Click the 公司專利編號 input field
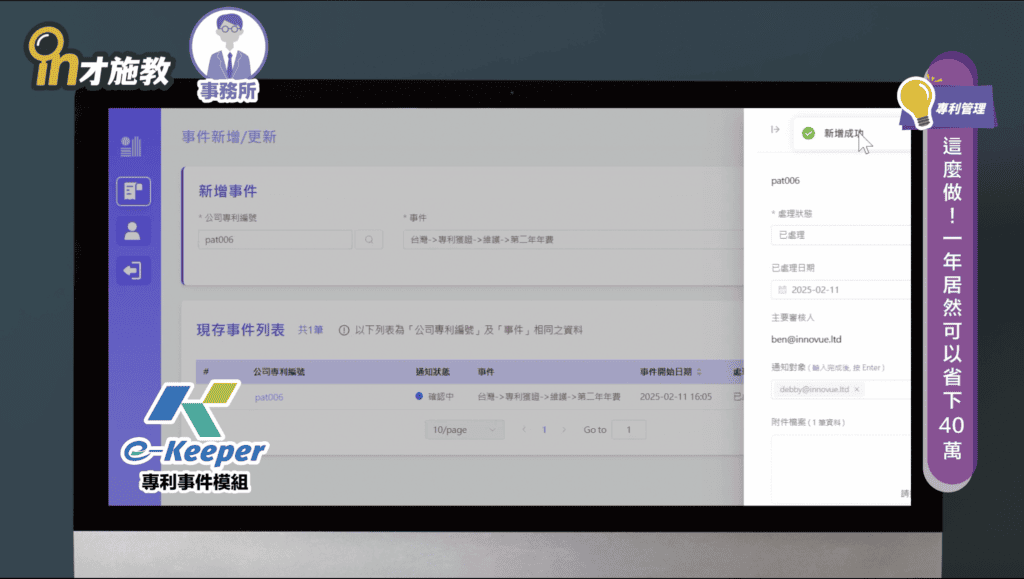1024x579 pixels. point(275,240)
